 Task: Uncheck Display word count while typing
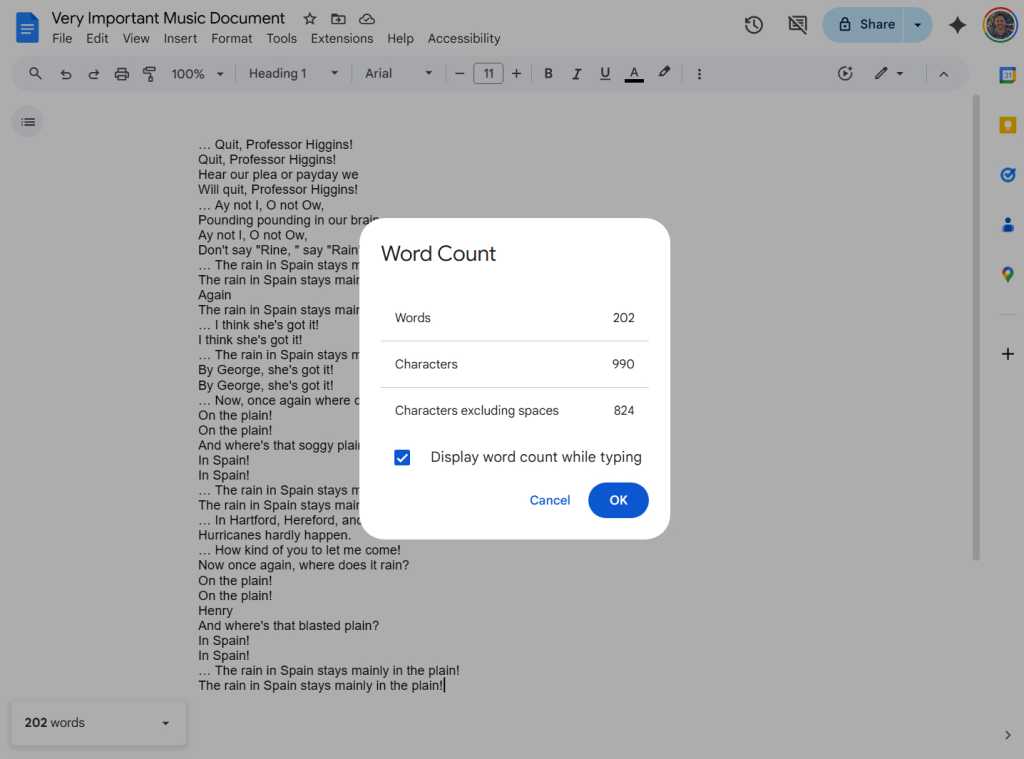402,458
